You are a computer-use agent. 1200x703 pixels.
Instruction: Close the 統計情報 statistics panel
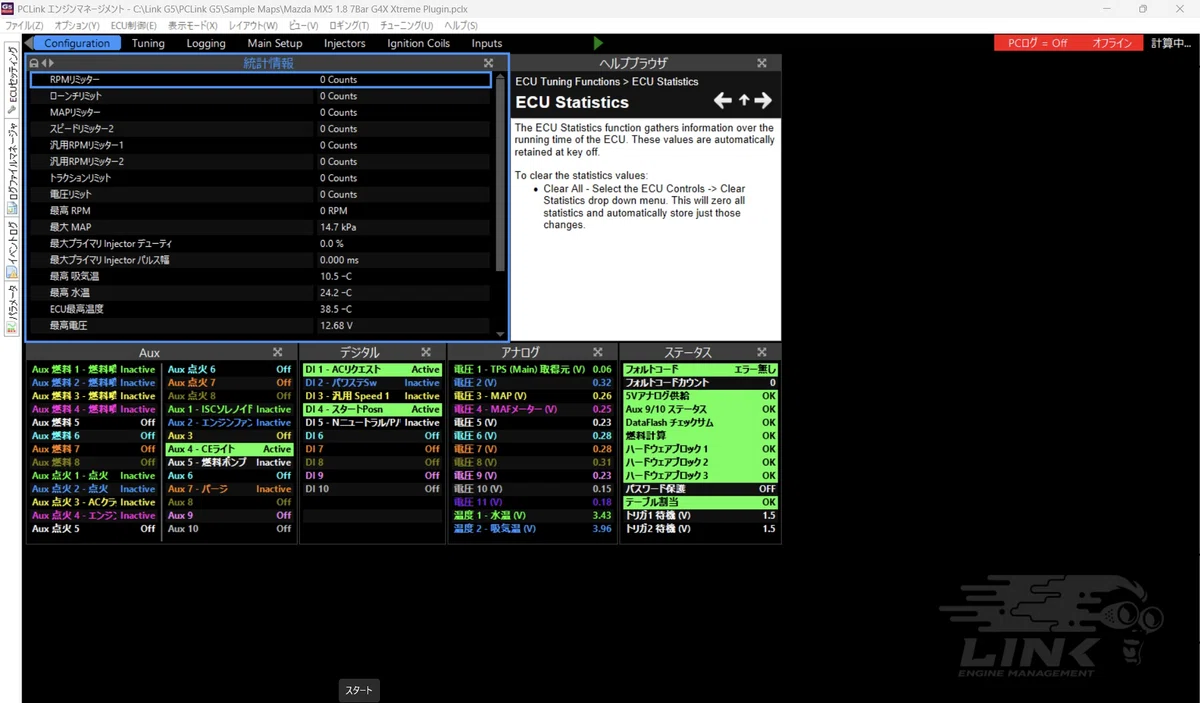(x=489, y=63)
